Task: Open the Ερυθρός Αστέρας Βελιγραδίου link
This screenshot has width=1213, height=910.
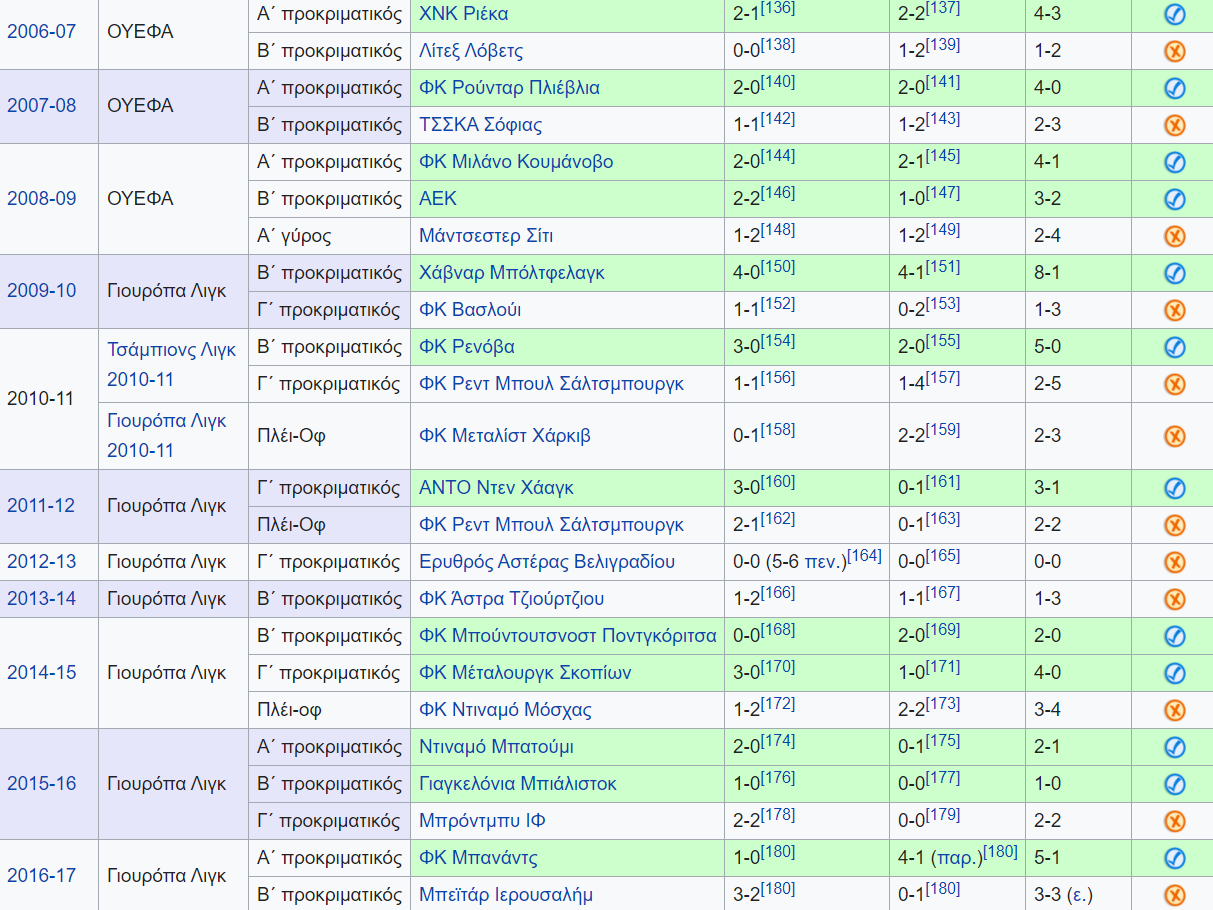Action: [547, 562]
